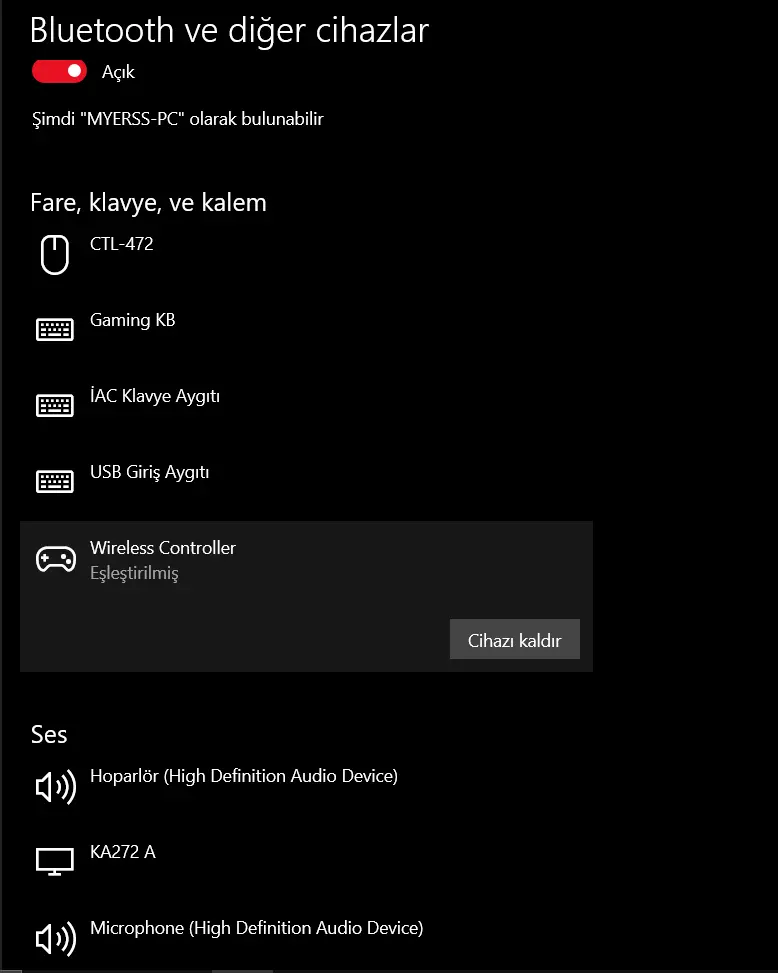The height and width of the screenshot is (973, 778).
Task: Click the Microphone audio device icon
Action: click(x=56, y=938)
